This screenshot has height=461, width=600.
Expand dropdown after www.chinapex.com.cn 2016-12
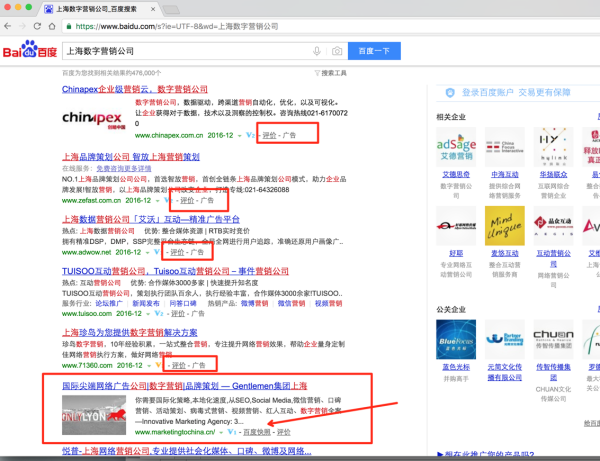240,135
